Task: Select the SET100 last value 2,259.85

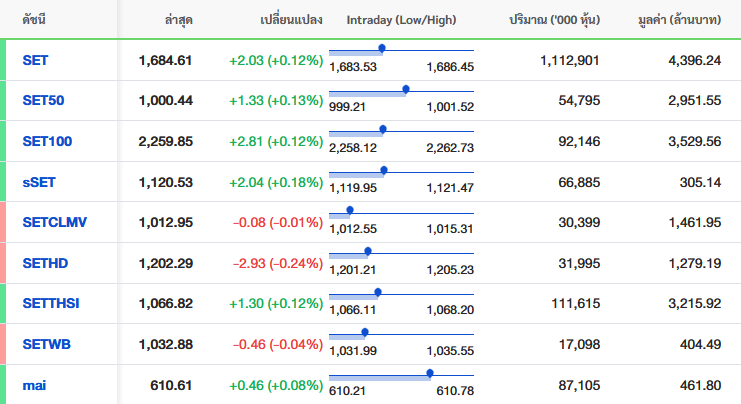Action: (x=165, y=141)
